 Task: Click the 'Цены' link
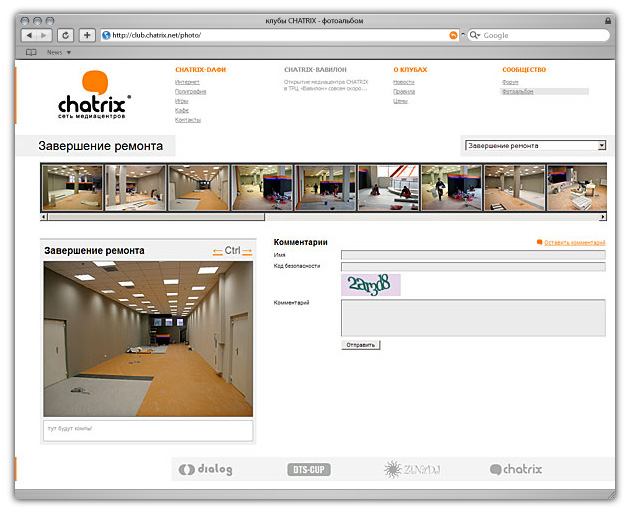[400, 101]
